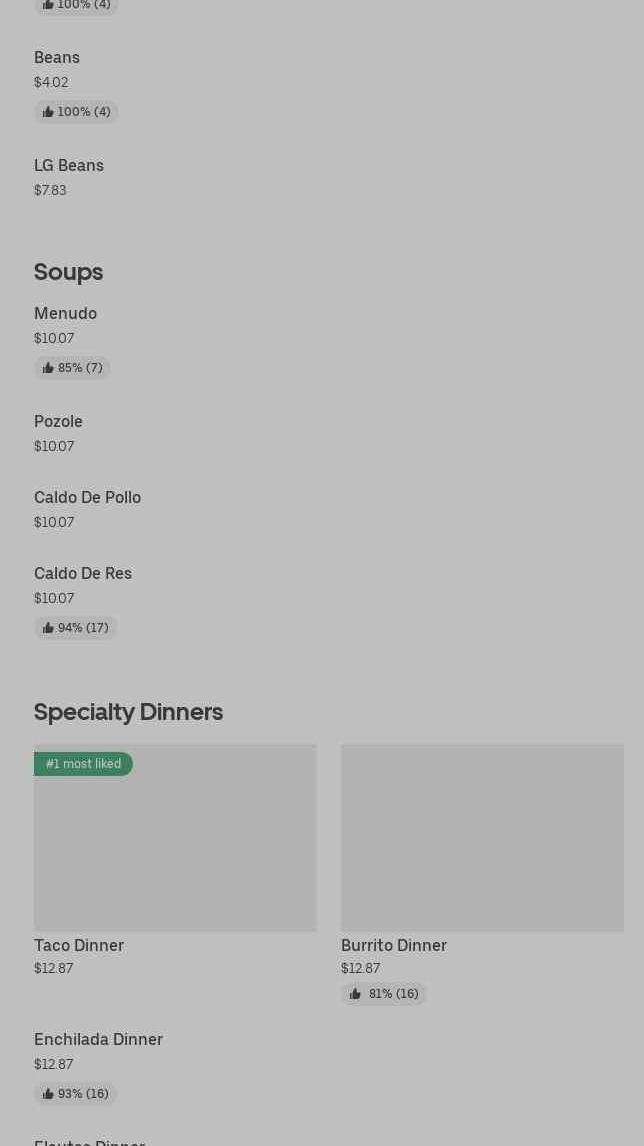Choose the Pozole soup
The height and width of the screenshot is (1146, 644).
[x=58, y=421]
